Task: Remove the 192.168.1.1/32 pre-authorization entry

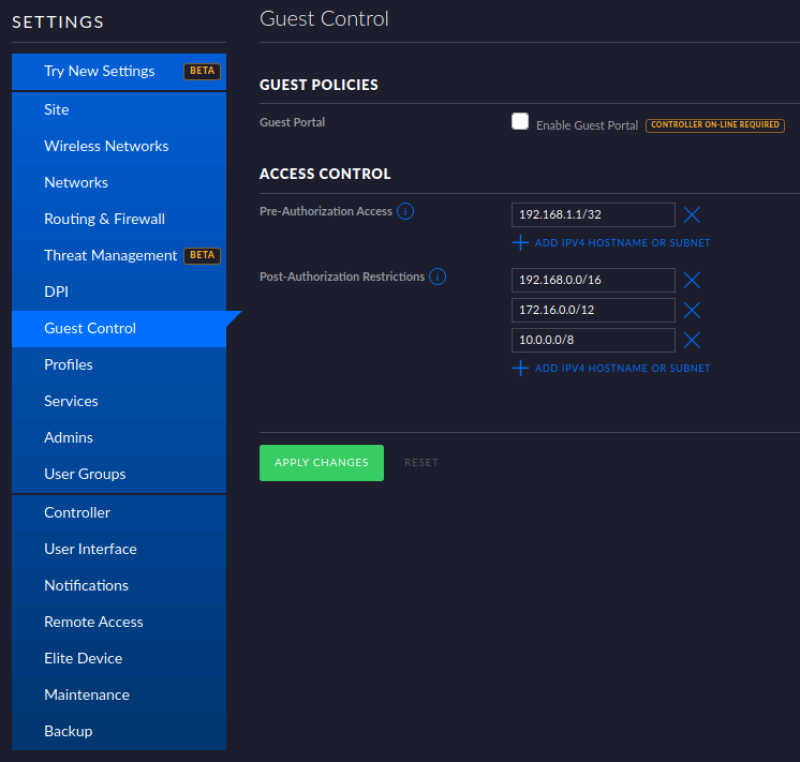Action: 691,215
